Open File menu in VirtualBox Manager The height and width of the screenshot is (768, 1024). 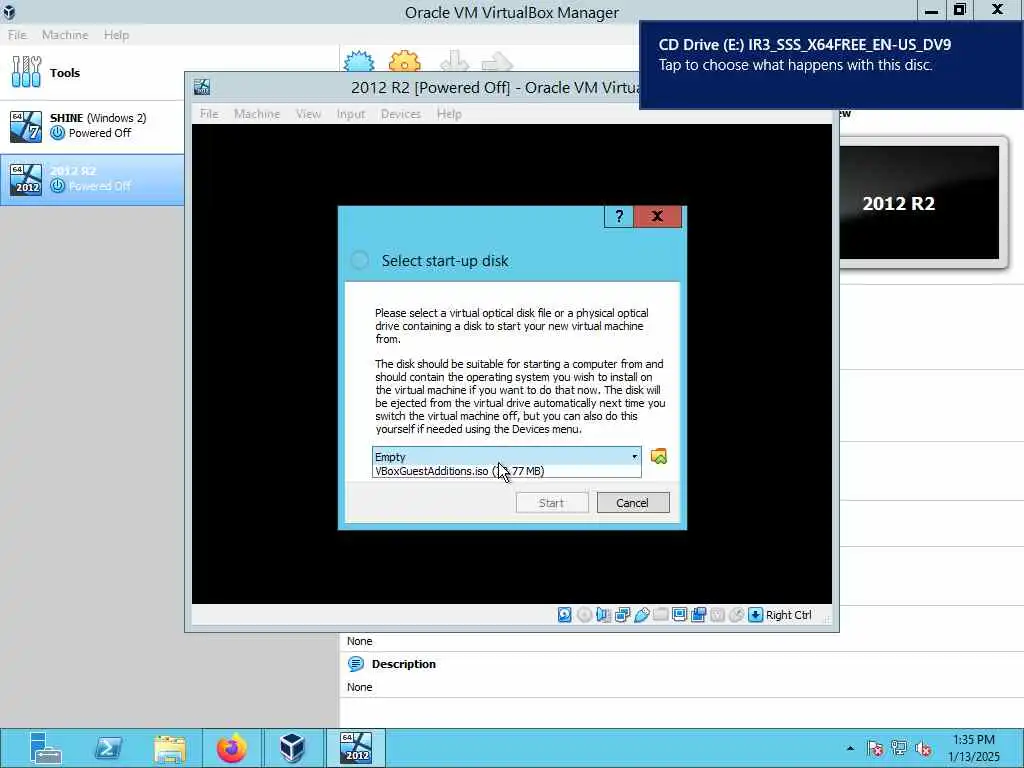point(17,35)
